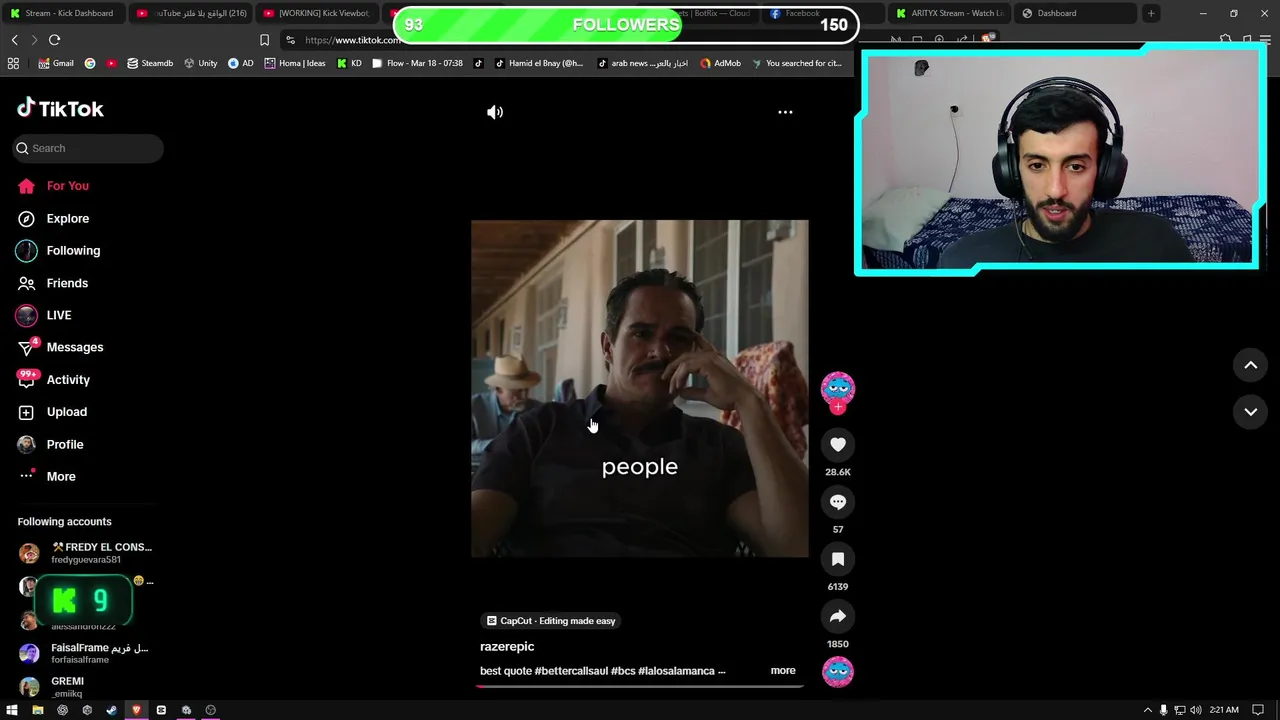Open a new browser tab
1280x720 pixels.
coord(1151,13)
